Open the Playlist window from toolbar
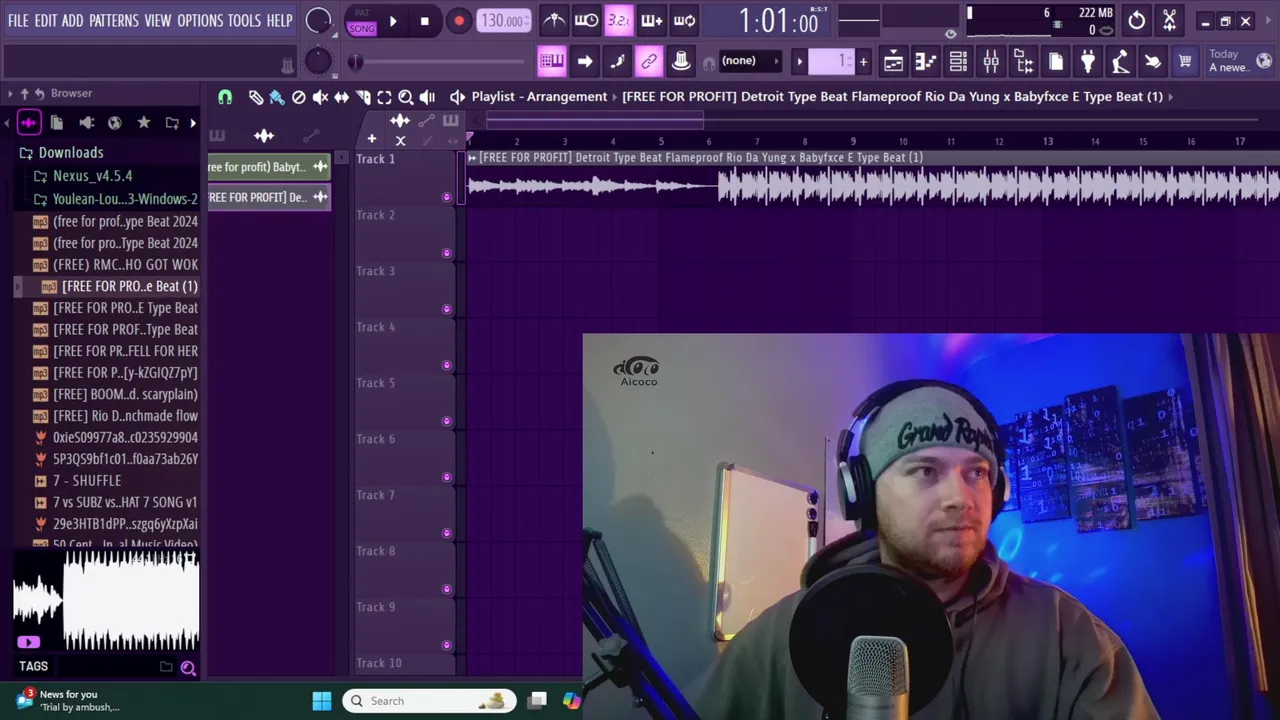The width and height of the screenshot is (1280, 720). pos(893,62)
